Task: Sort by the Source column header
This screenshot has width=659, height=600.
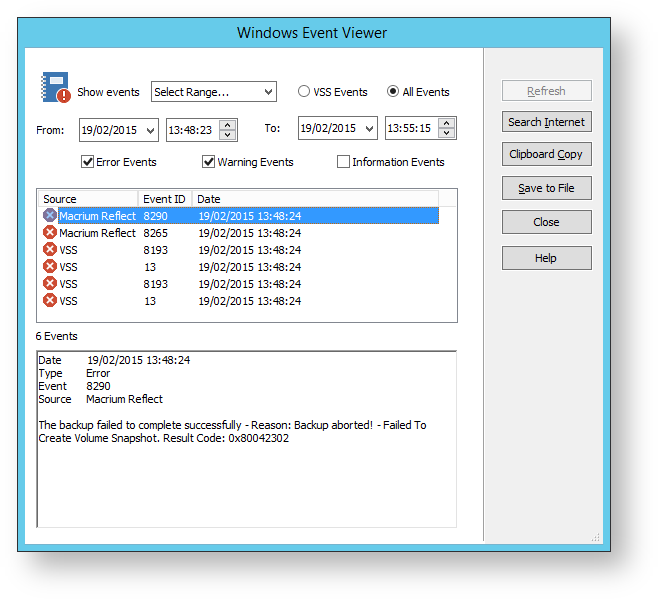Action: [88, 199]
